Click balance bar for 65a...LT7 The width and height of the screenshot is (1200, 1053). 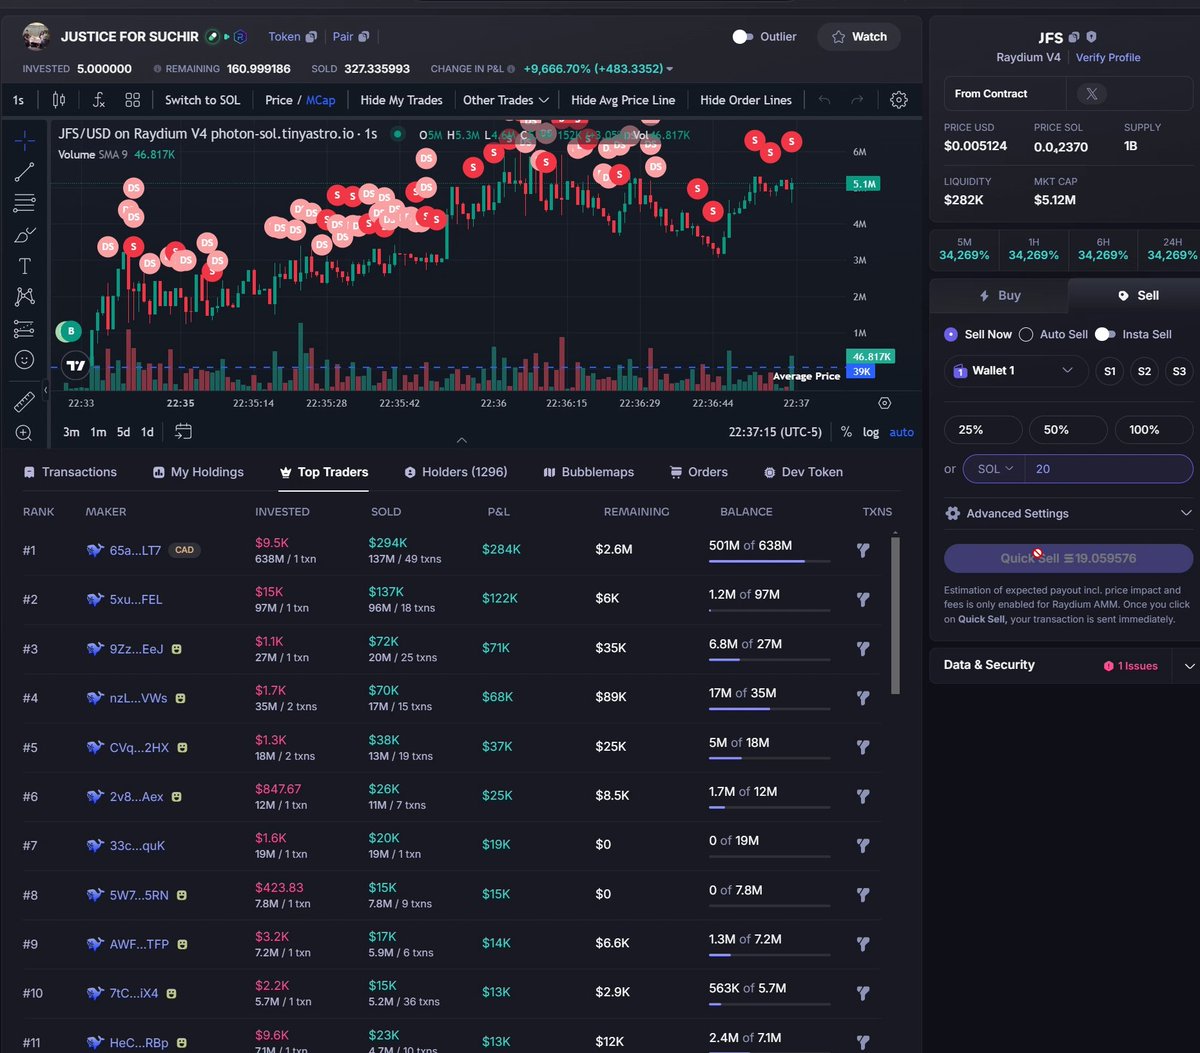(x=770, y=561)
